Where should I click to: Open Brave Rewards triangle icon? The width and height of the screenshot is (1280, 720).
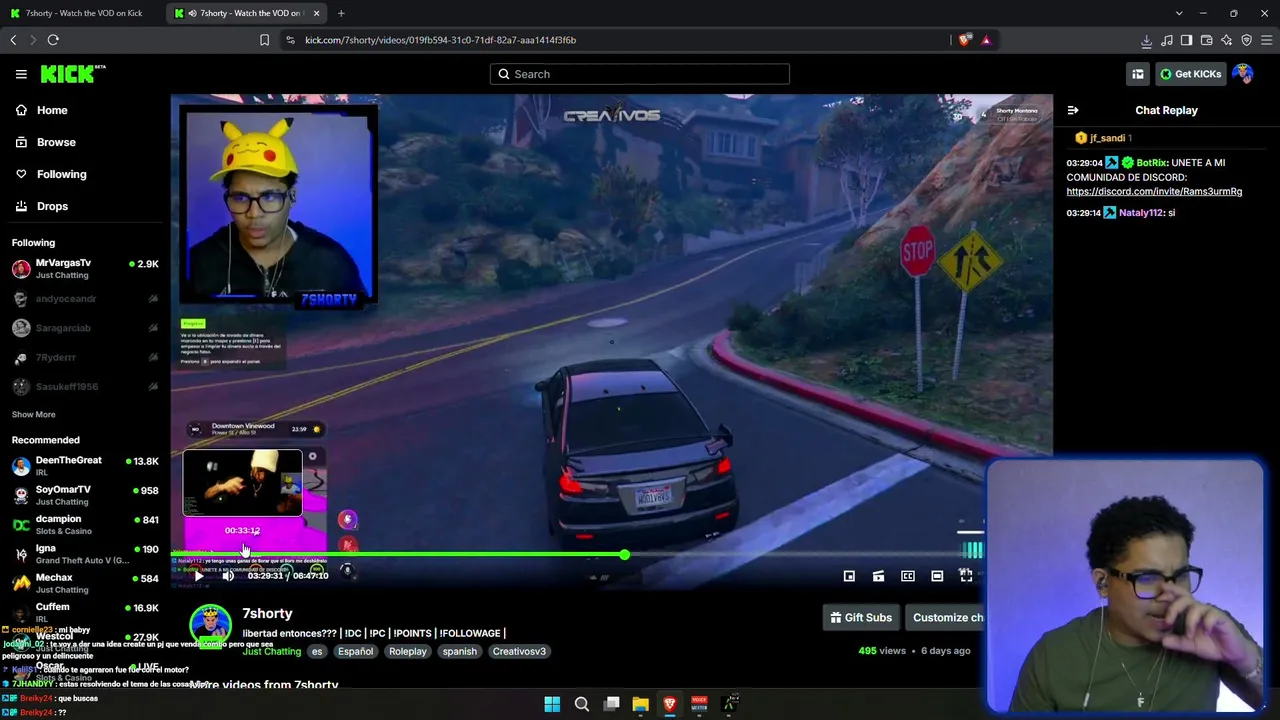click(x=986, y=40)
